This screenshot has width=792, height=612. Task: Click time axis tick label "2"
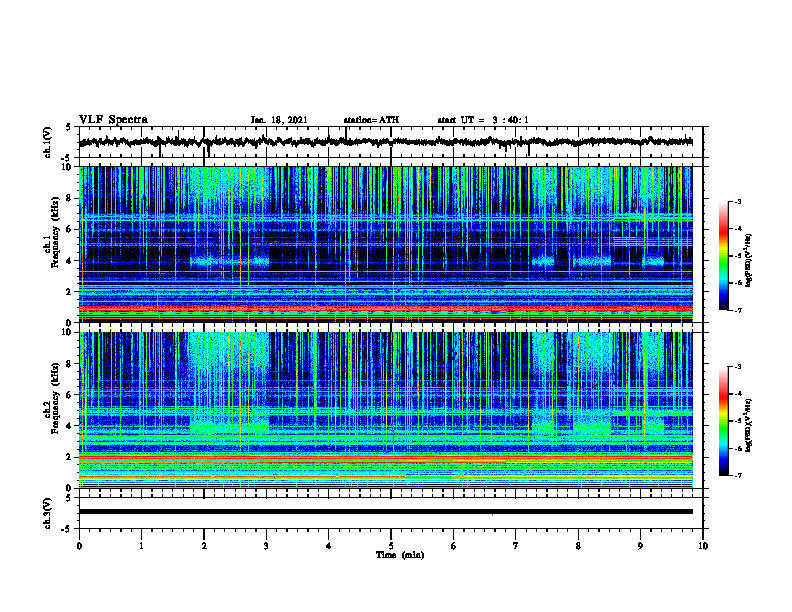coord(204,546)
